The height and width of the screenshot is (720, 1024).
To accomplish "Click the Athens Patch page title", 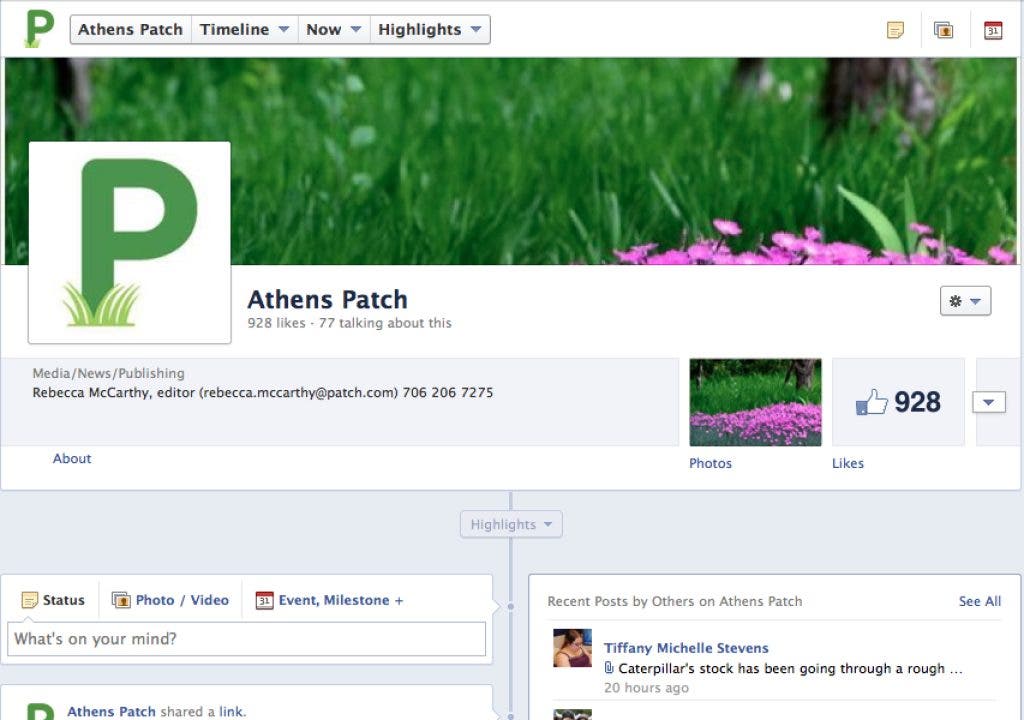I will [327, 299].
